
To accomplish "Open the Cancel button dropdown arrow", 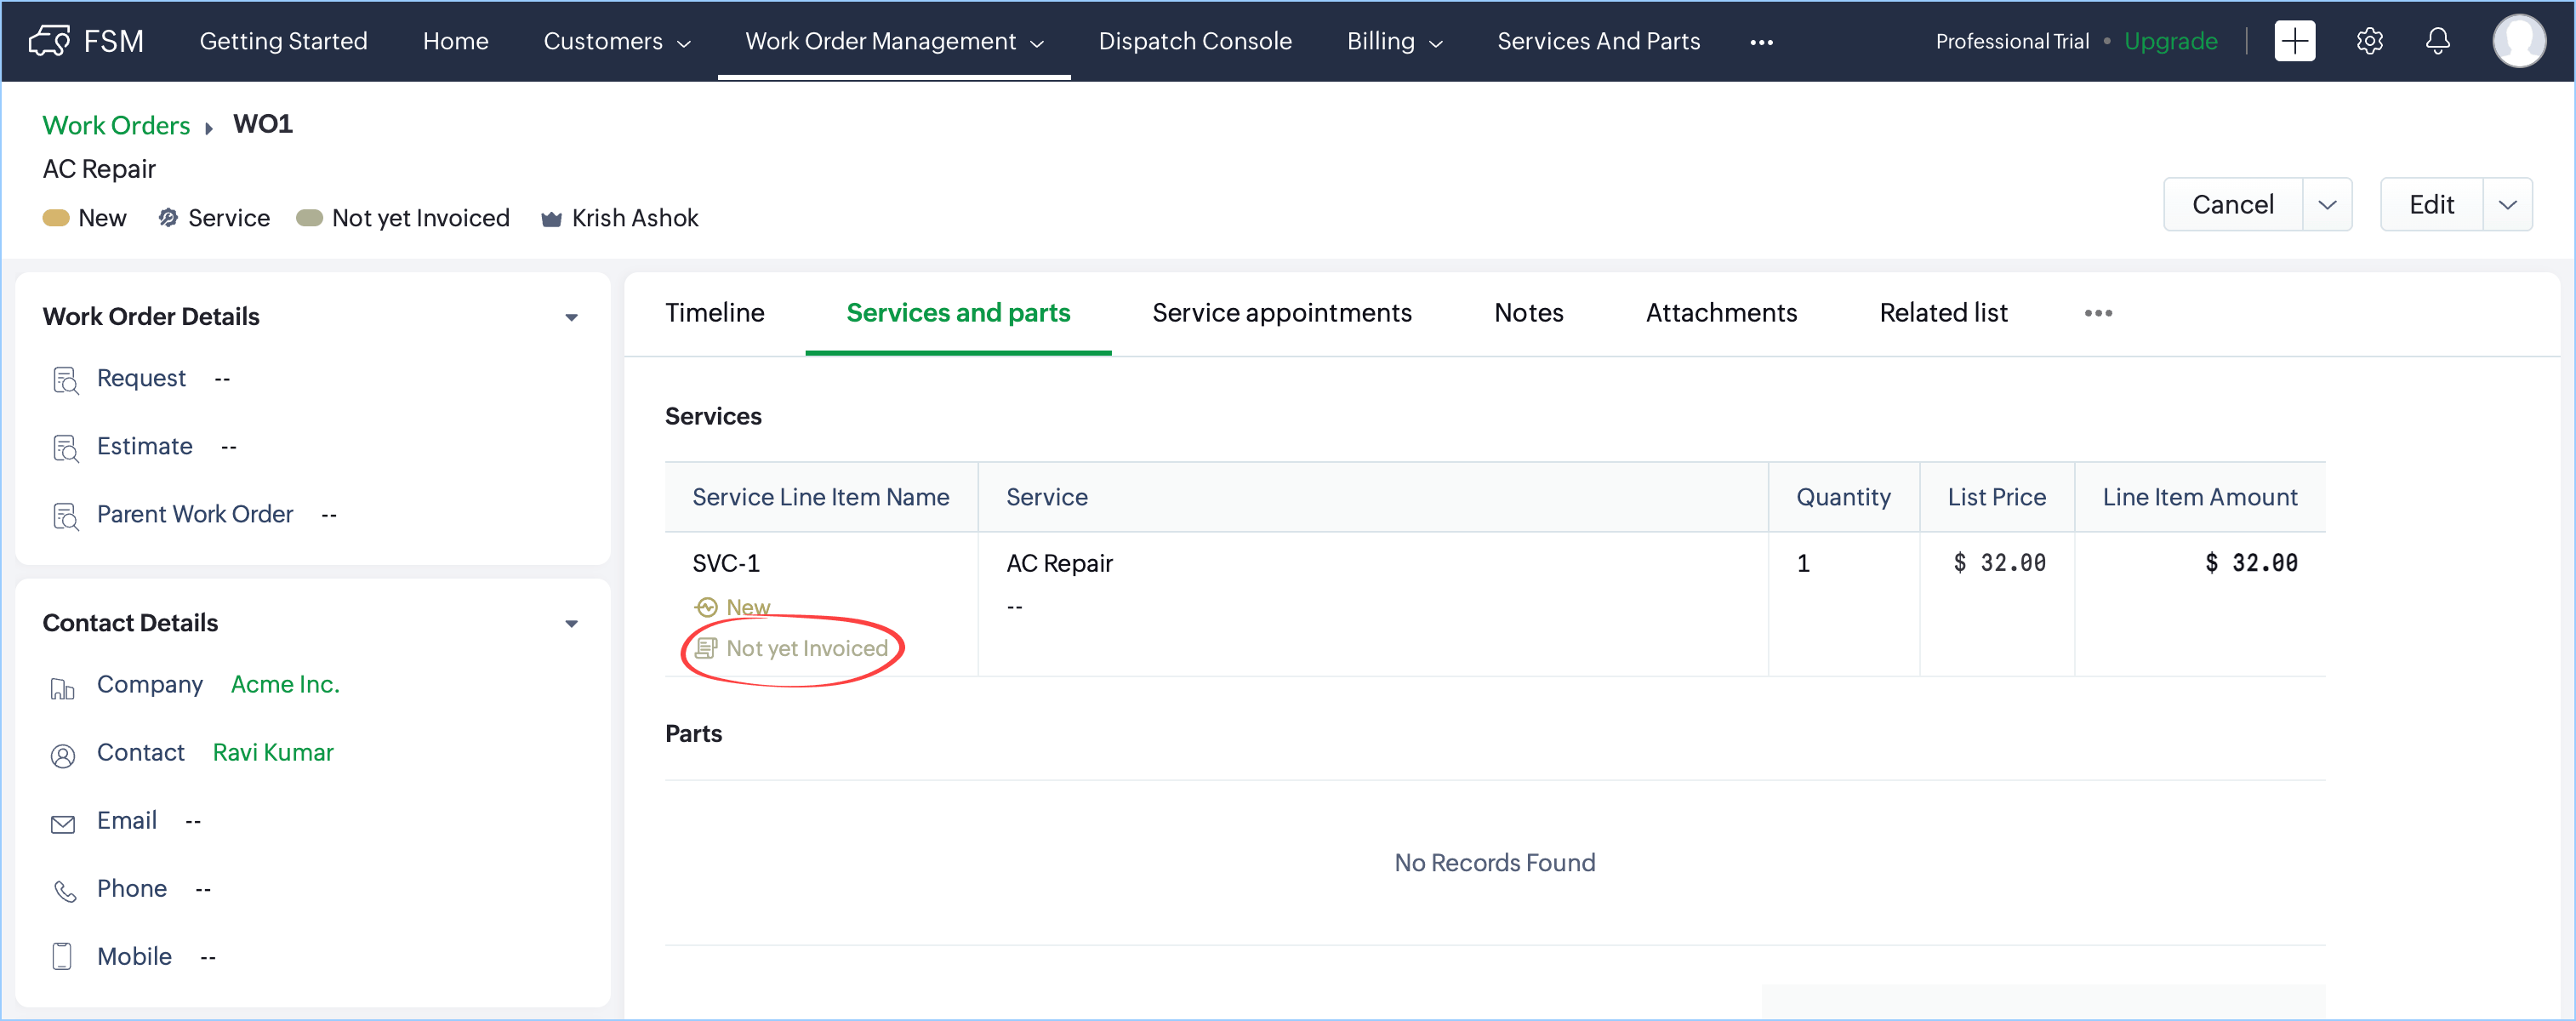I will (2327, 205).
